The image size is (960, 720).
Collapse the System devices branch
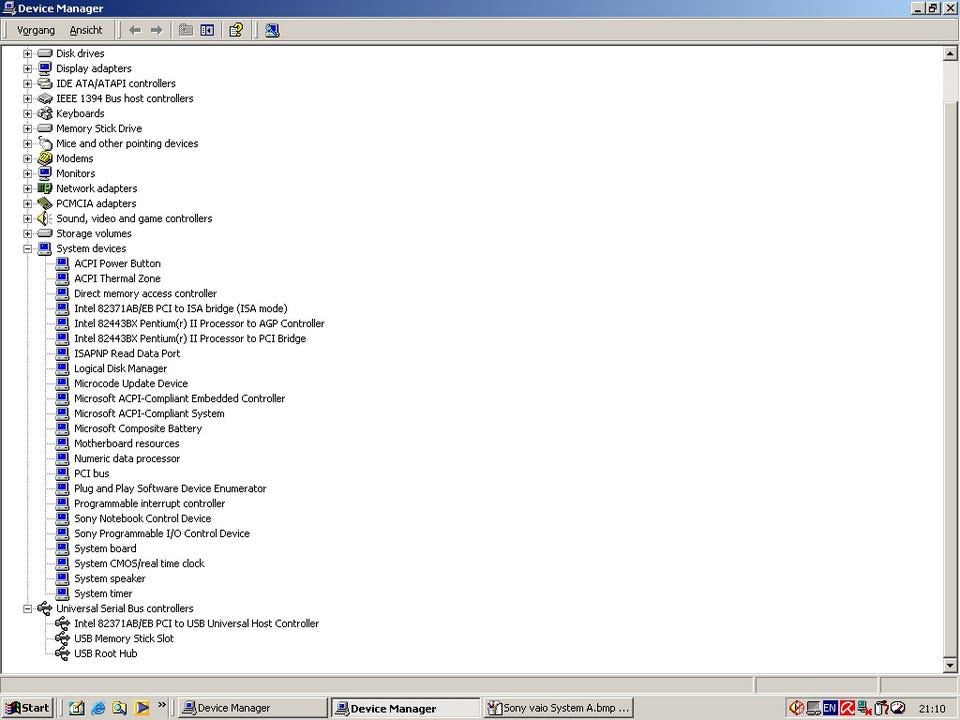point(28,249)
